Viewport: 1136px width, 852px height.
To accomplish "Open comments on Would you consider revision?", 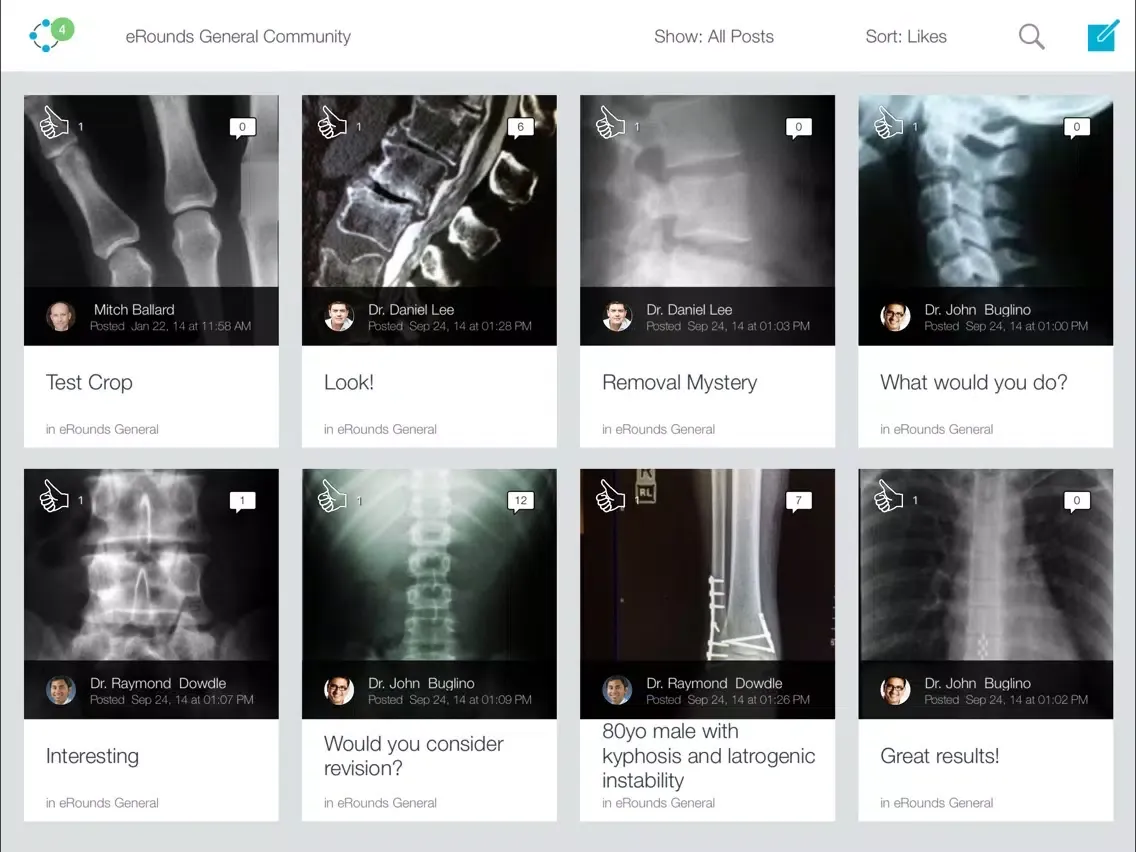I will click(x=520, y=501).
